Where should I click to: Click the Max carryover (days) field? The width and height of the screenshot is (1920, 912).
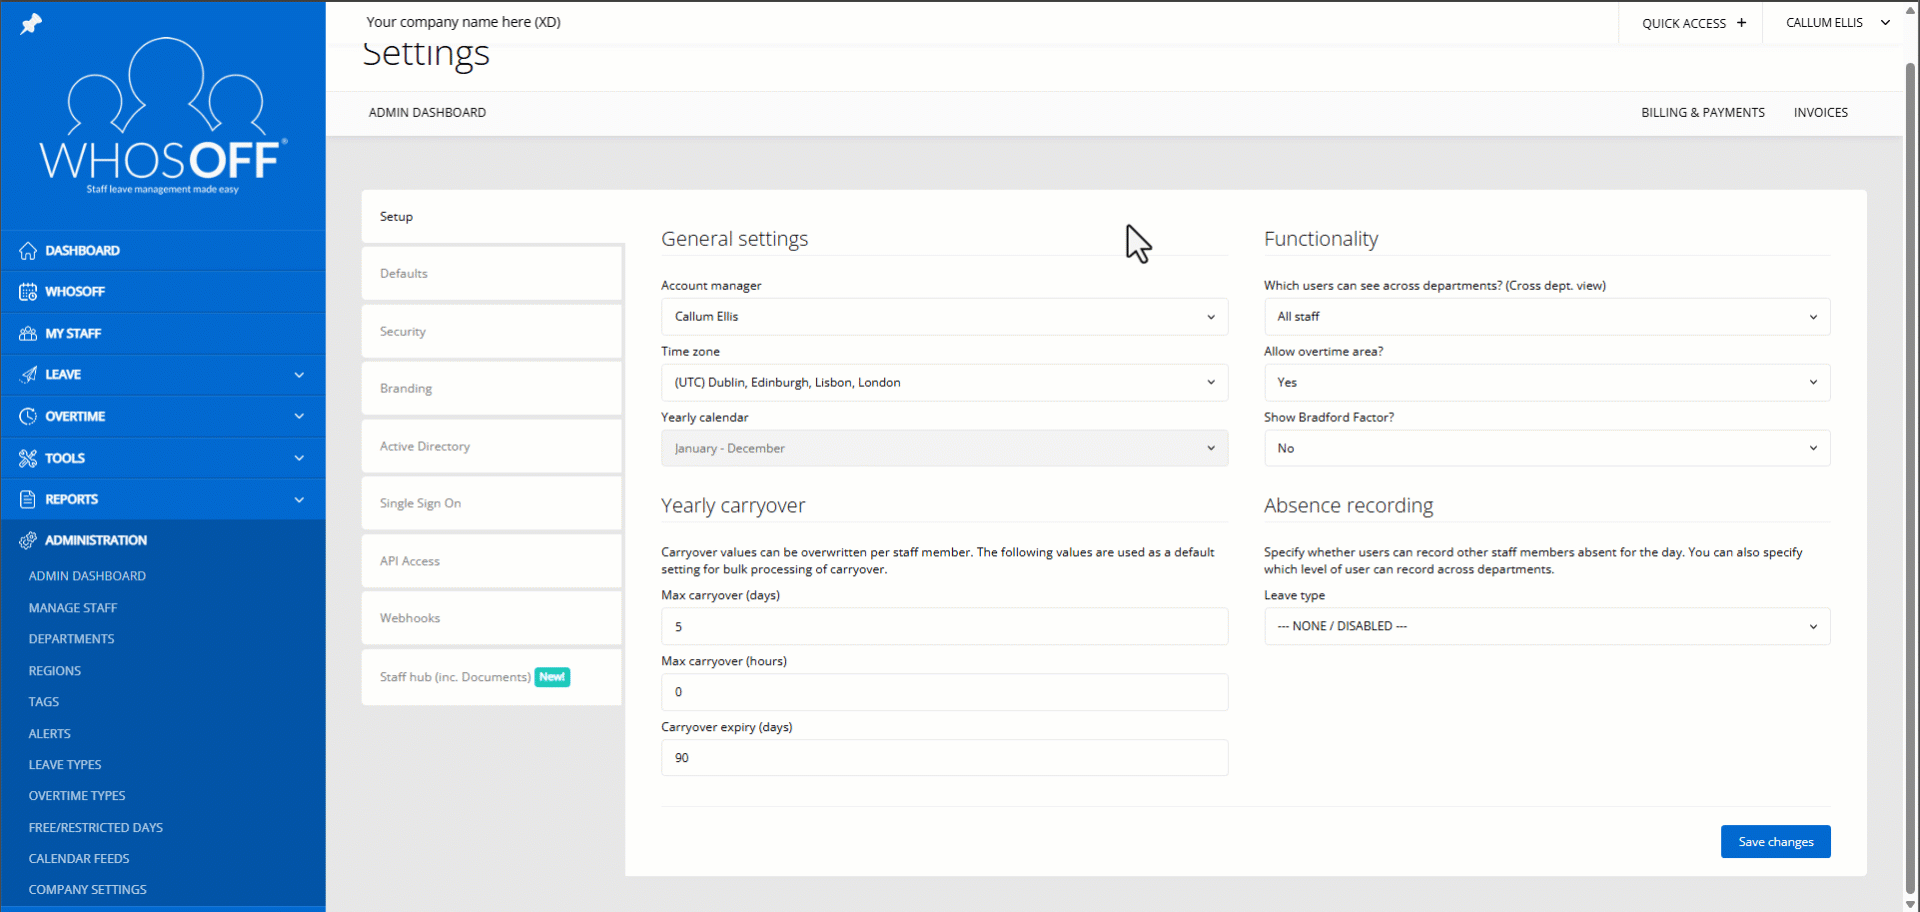[943, 627]
